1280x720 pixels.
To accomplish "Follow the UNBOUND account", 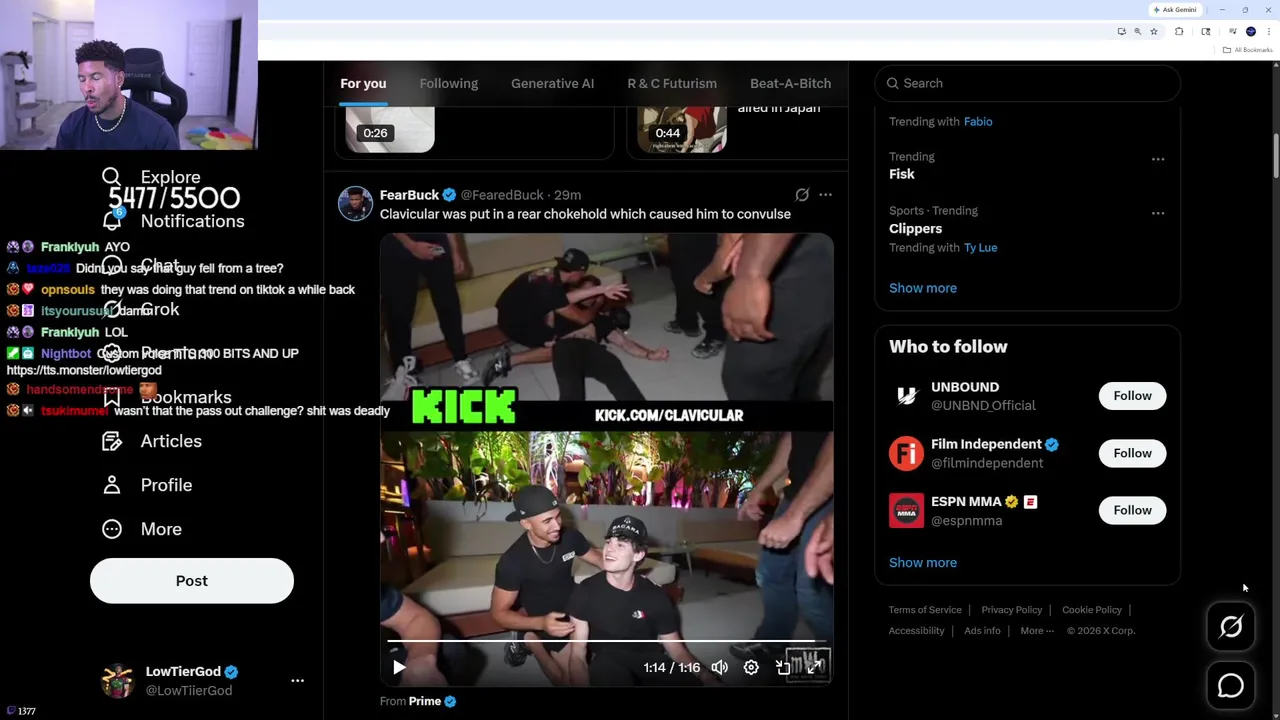I will tap(1132, 396).
